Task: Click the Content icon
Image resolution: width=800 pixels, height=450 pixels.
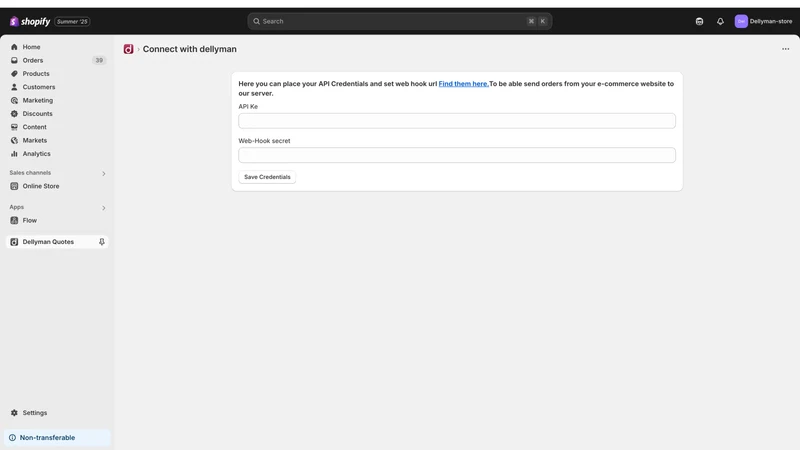Action: pyautogui.click(x=14, y=127)
